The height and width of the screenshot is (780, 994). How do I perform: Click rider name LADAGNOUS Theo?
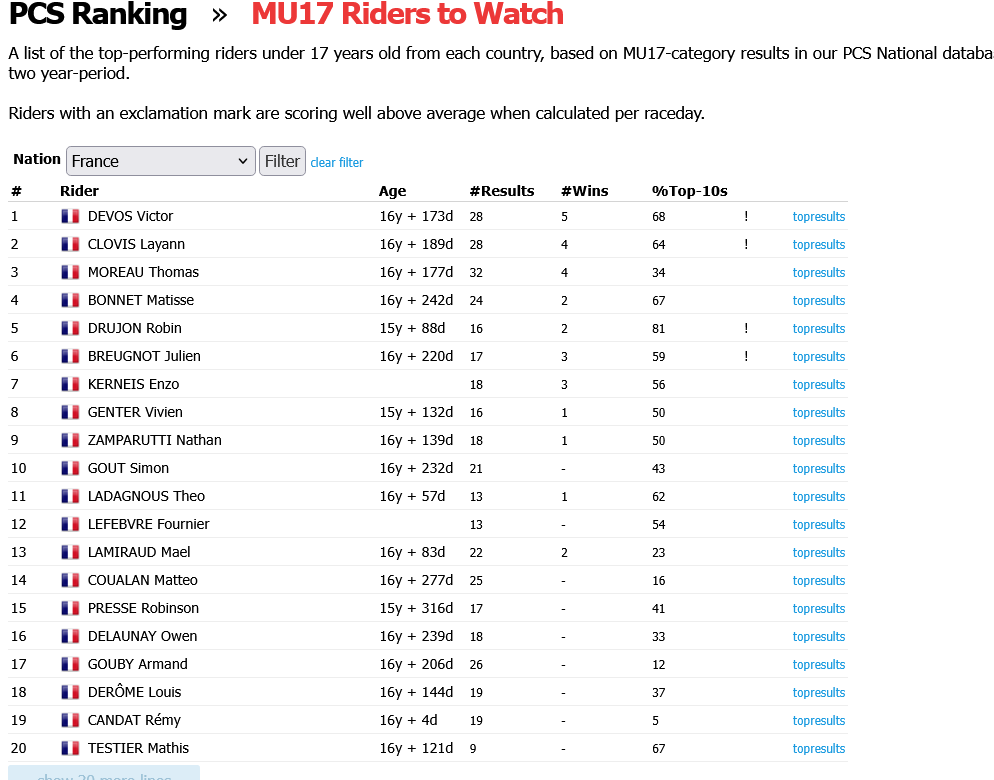point(146,496)
